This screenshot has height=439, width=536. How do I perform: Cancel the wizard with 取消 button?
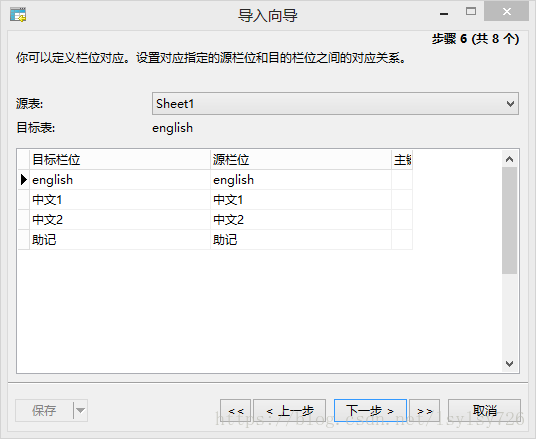click(x=484, y=410)
